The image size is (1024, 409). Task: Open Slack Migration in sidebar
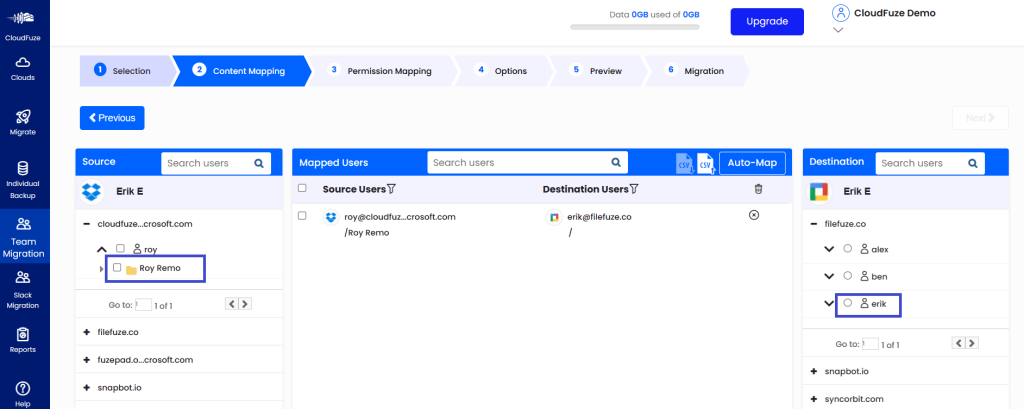click(23, 289)
